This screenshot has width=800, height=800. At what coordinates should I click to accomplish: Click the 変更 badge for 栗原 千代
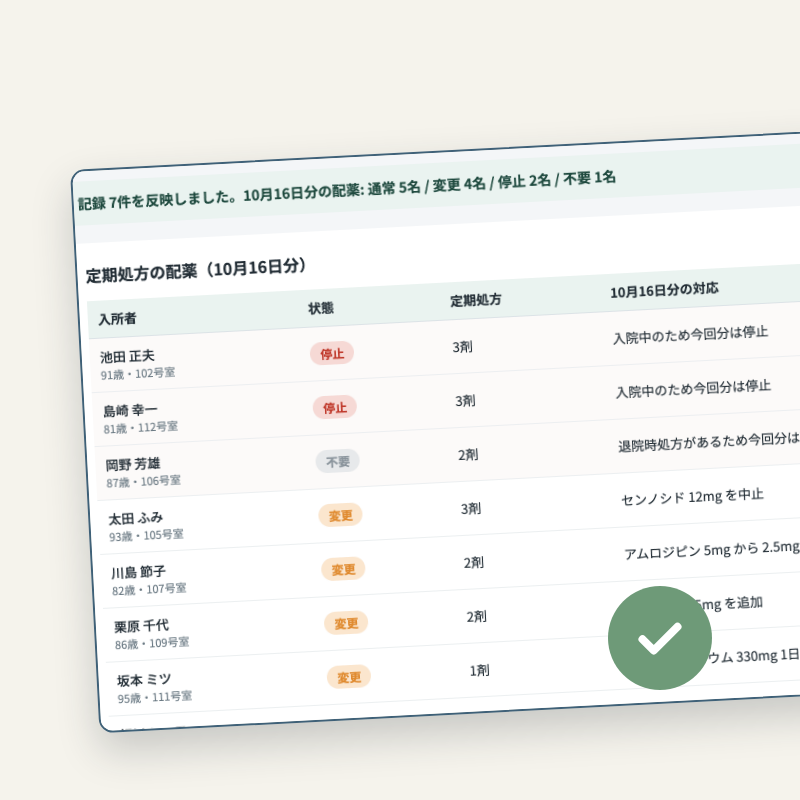click(346, 623)
